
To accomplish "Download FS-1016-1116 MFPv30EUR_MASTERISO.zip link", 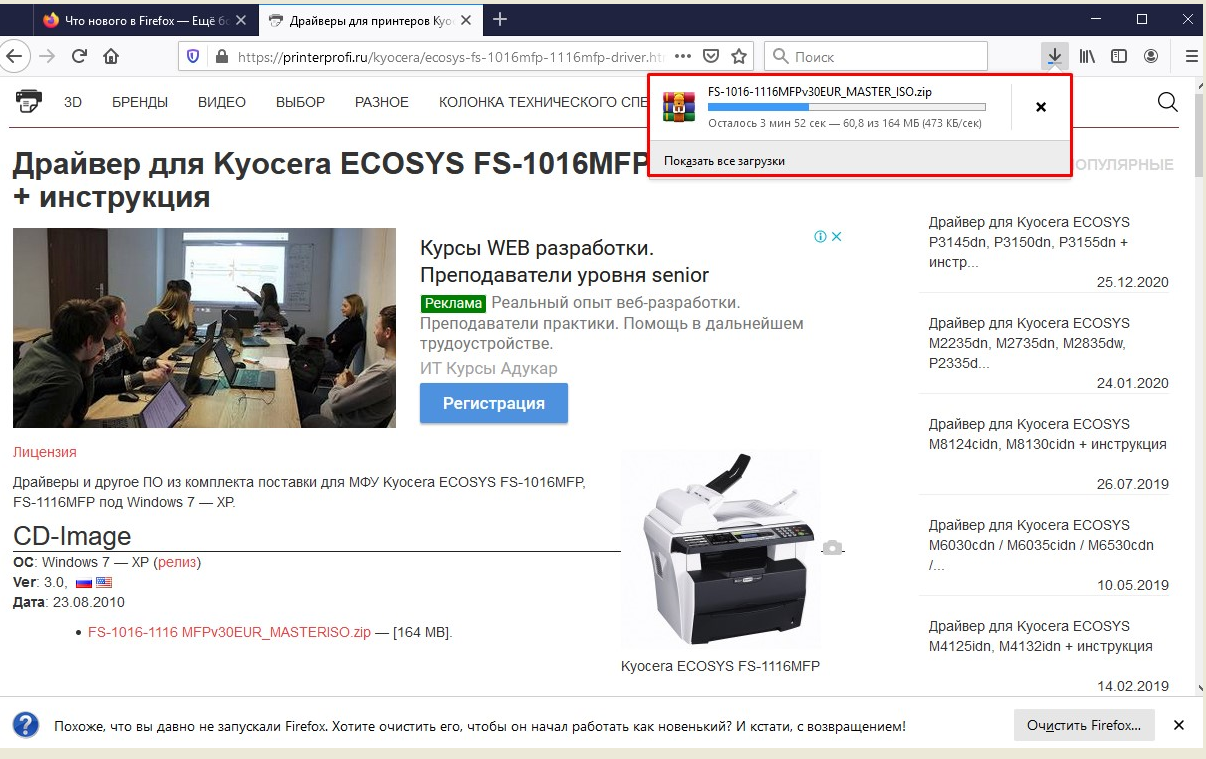I will [x=229, y=632].
